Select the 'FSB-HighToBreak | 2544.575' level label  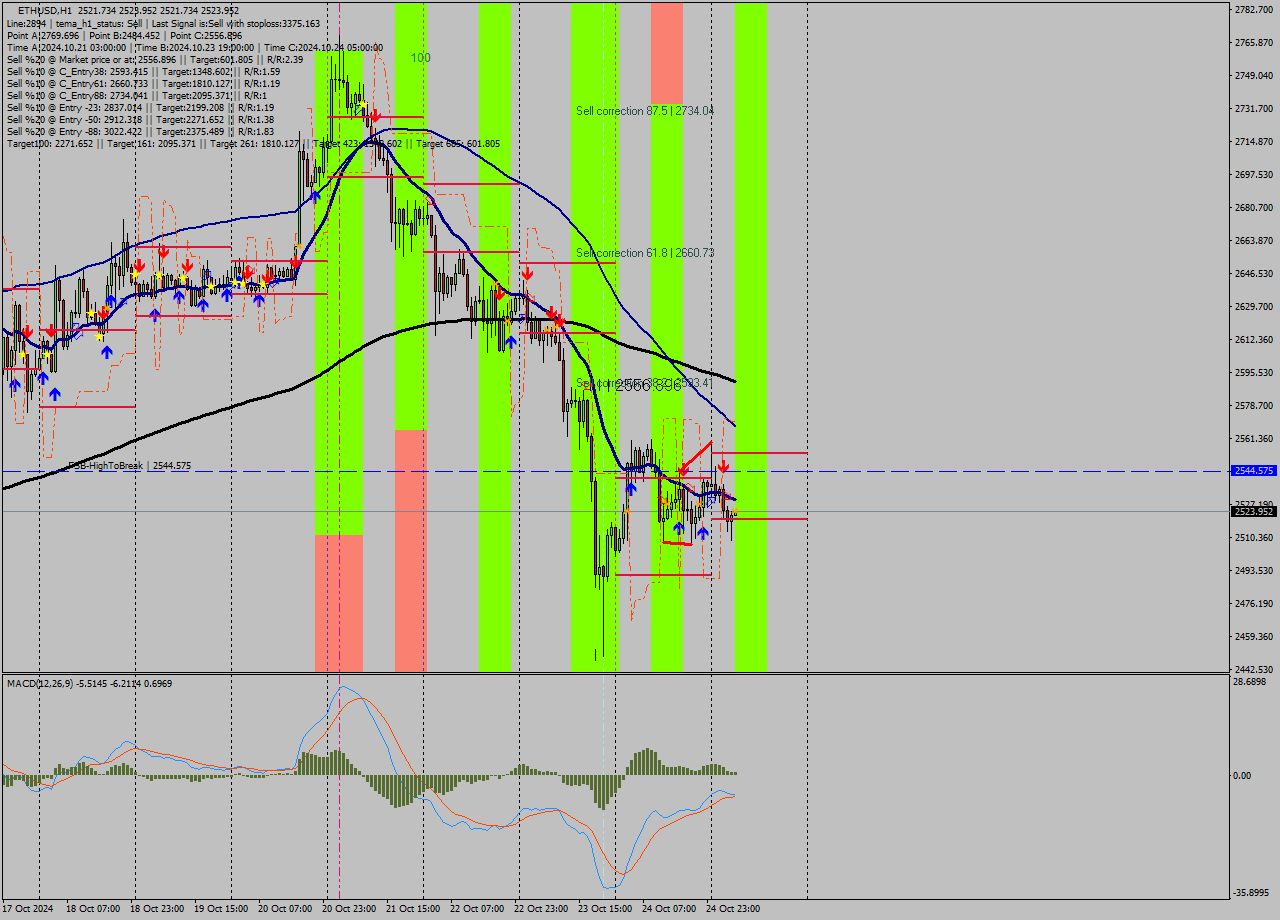click(129, 466)
